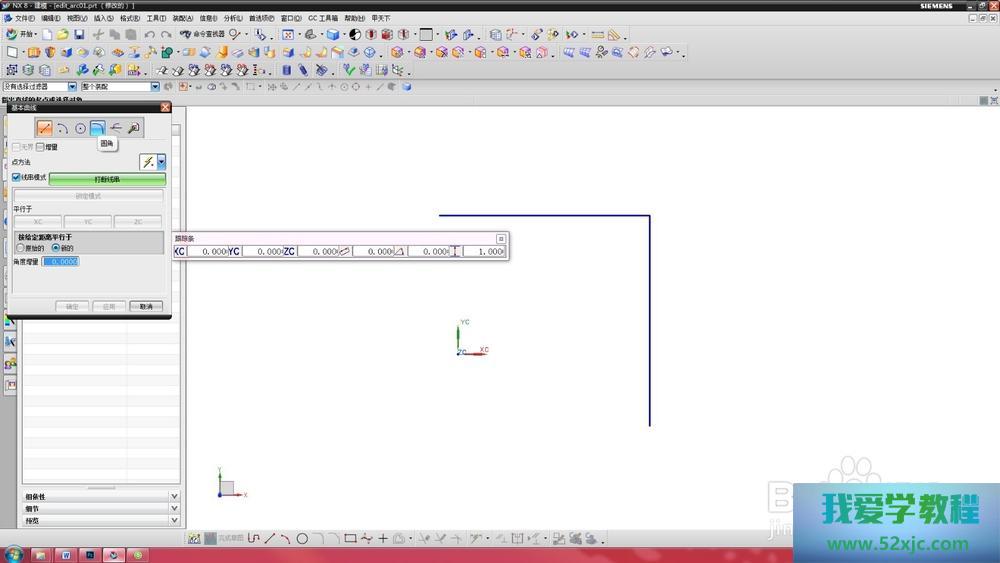Click the 角度增量 angle increment input field

click(60, 261)
